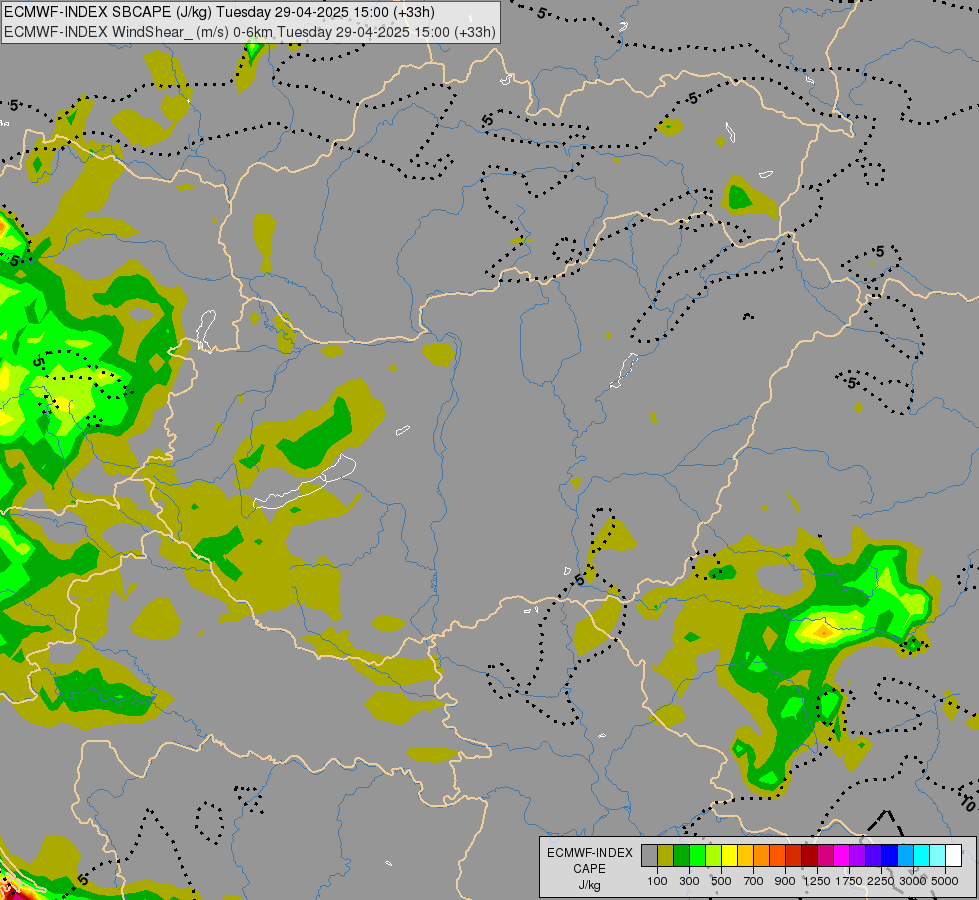This screenshot has height=900, width=979.
Task: Click the amber legend swatch
Action: pos(745,856)
